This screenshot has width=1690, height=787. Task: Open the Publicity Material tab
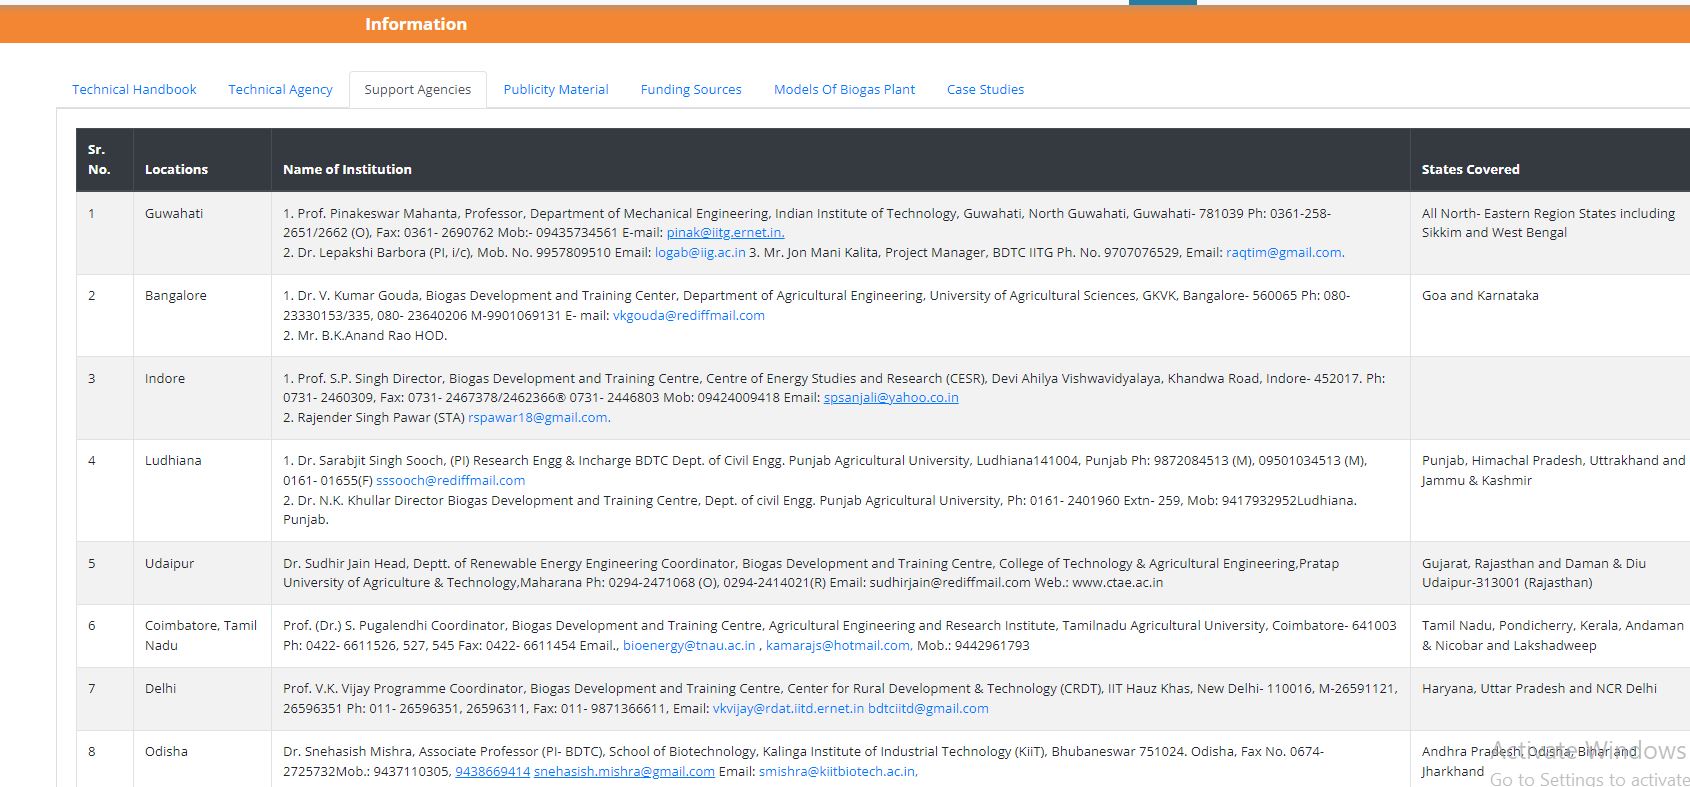[556, 89]
